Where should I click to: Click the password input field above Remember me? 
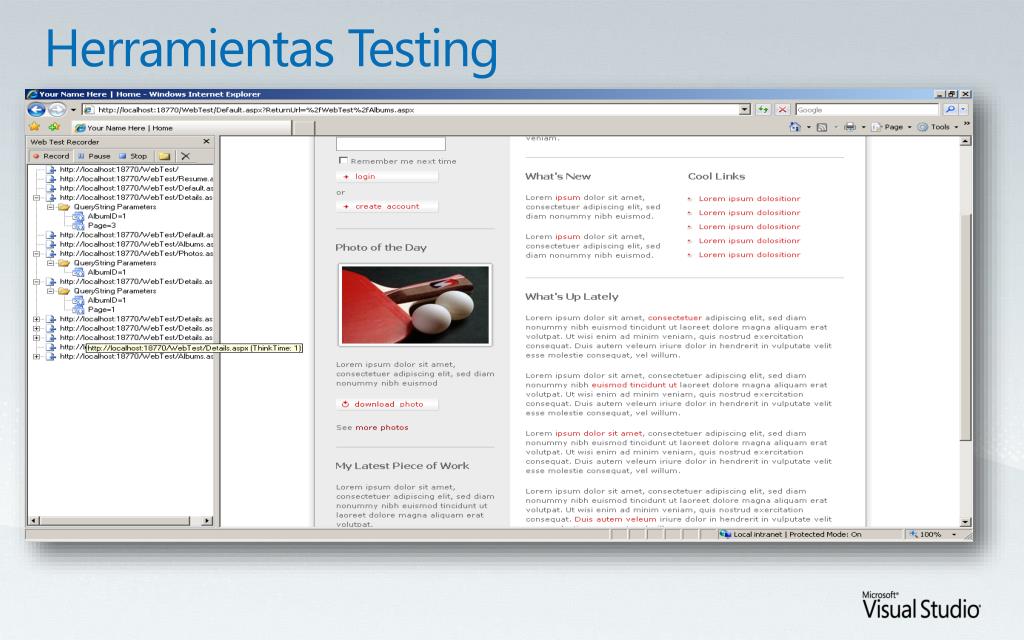[x=391, y=144]
